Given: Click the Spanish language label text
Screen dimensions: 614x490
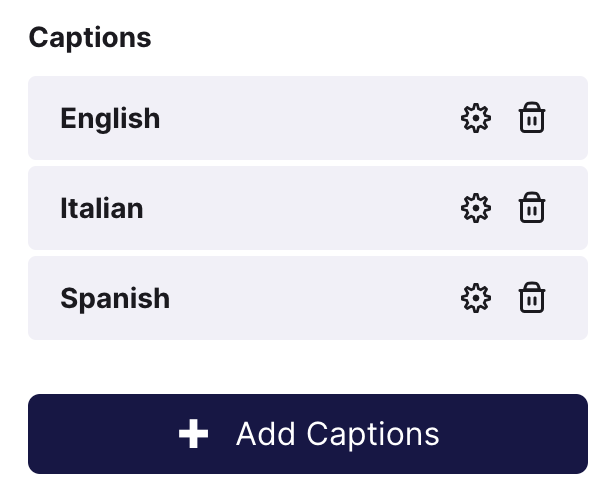Looking at the screenshot, I should pyautogui.click(x=115, y=299).
